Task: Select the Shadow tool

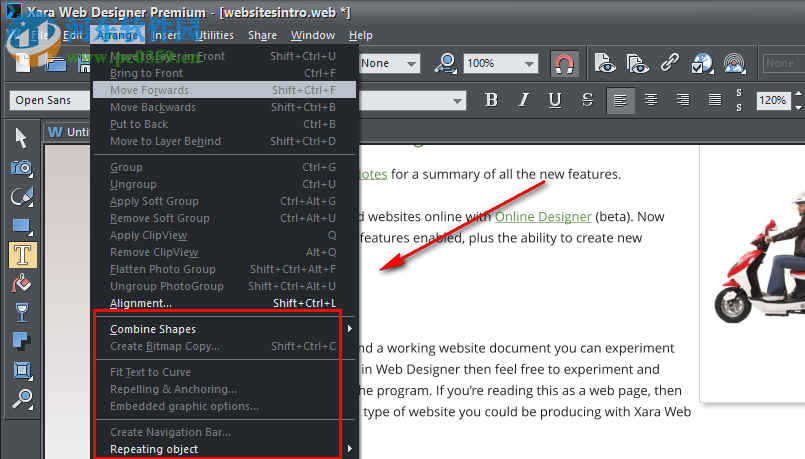Action: coord(22,341)
